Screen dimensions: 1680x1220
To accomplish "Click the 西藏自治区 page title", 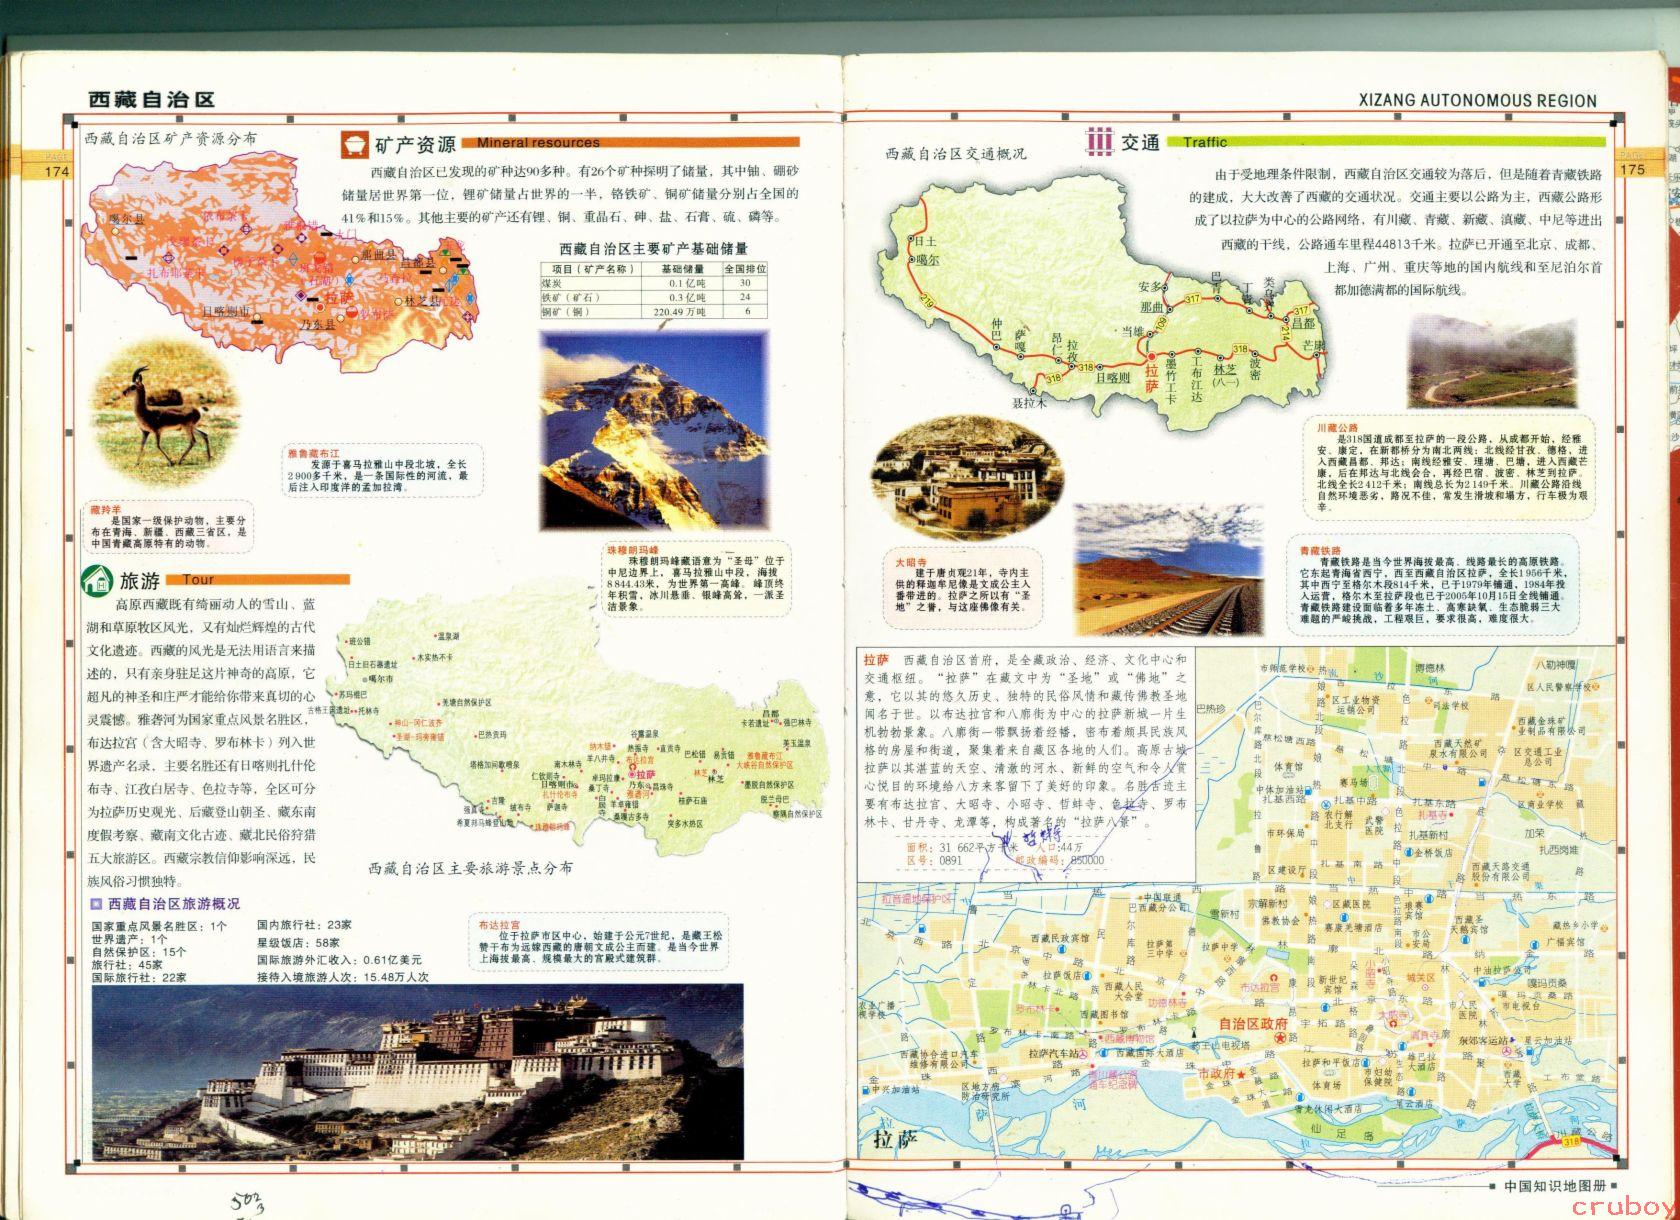I will (x=152, y=99).
